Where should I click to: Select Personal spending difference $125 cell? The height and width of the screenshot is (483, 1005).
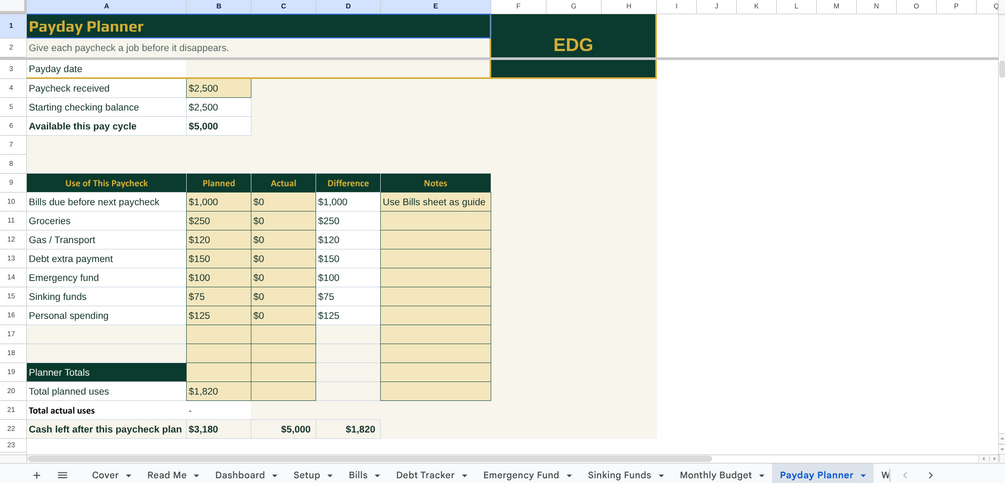click(x=348, y=316)
